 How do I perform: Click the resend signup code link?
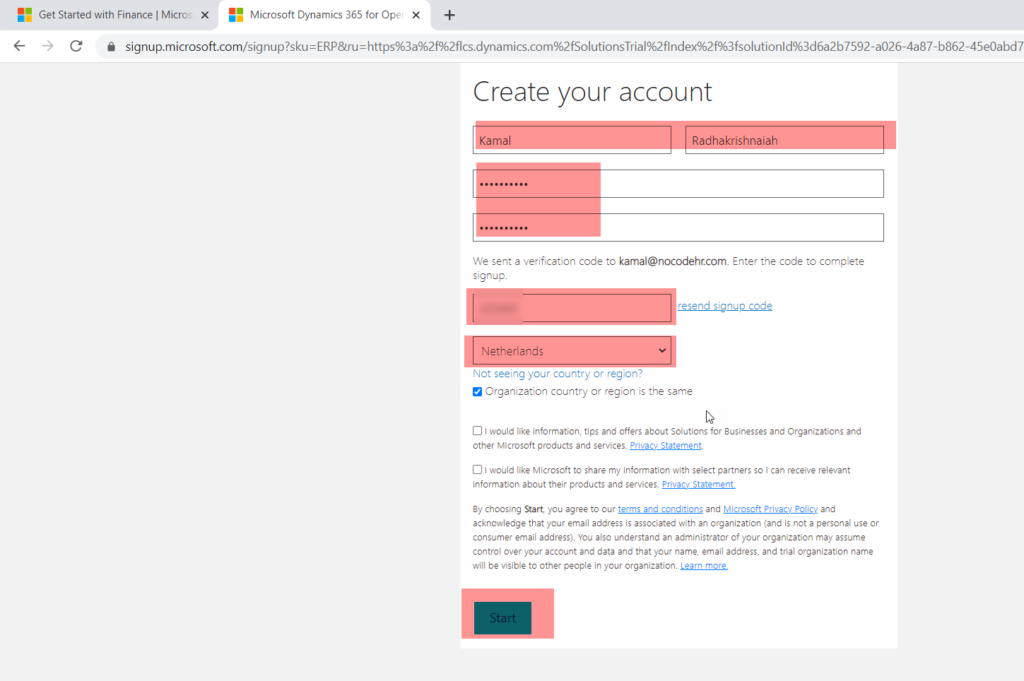pos(725,306)
